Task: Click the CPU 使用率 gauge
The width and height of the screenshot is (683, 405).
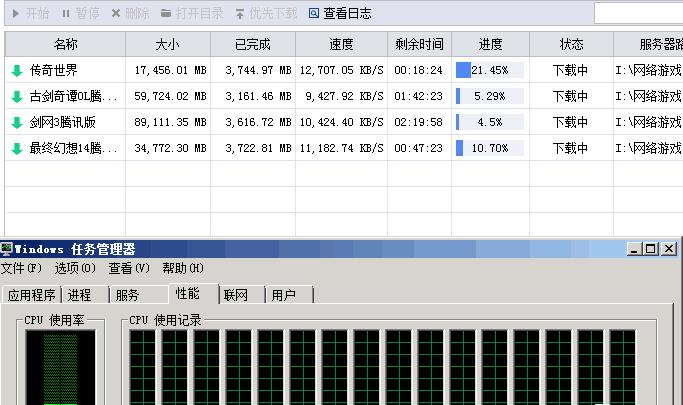Action: [61, 368]
